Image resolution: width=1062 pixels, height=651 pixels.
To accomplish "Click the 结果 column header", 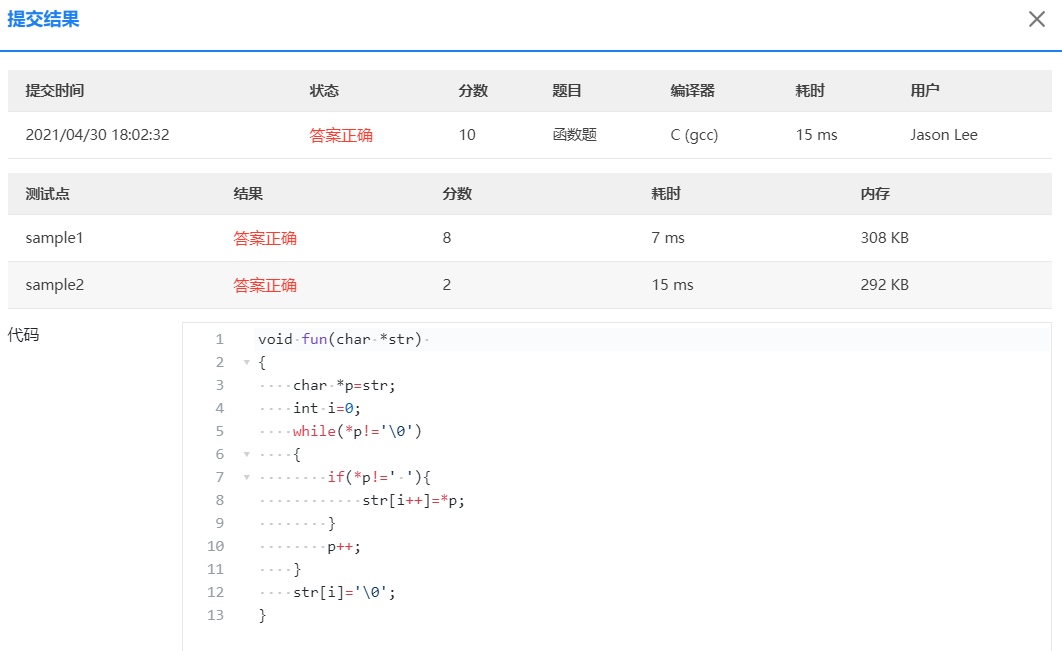I will click(248, 194).
